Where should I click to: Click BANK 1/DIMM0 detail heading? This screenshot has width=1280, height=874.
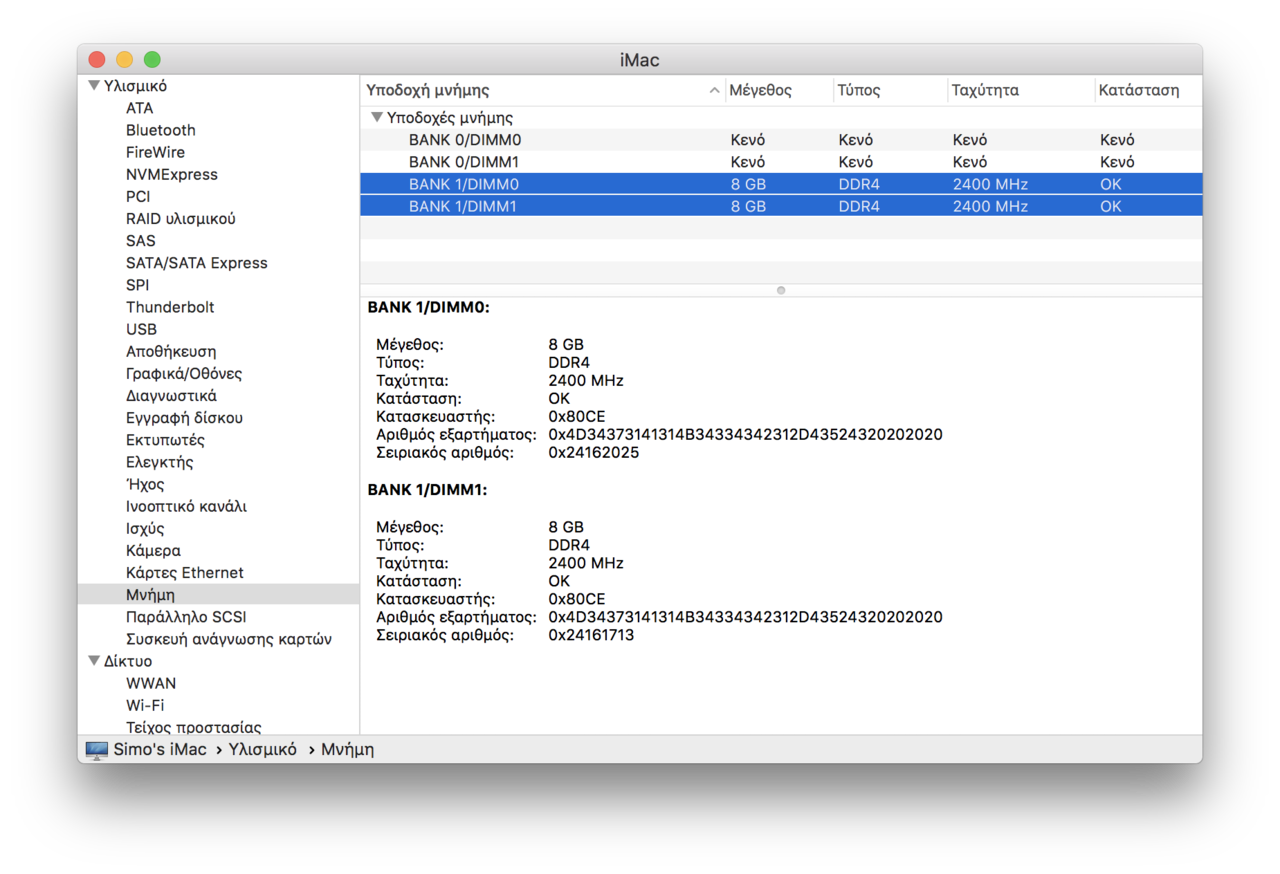point(429,308)
